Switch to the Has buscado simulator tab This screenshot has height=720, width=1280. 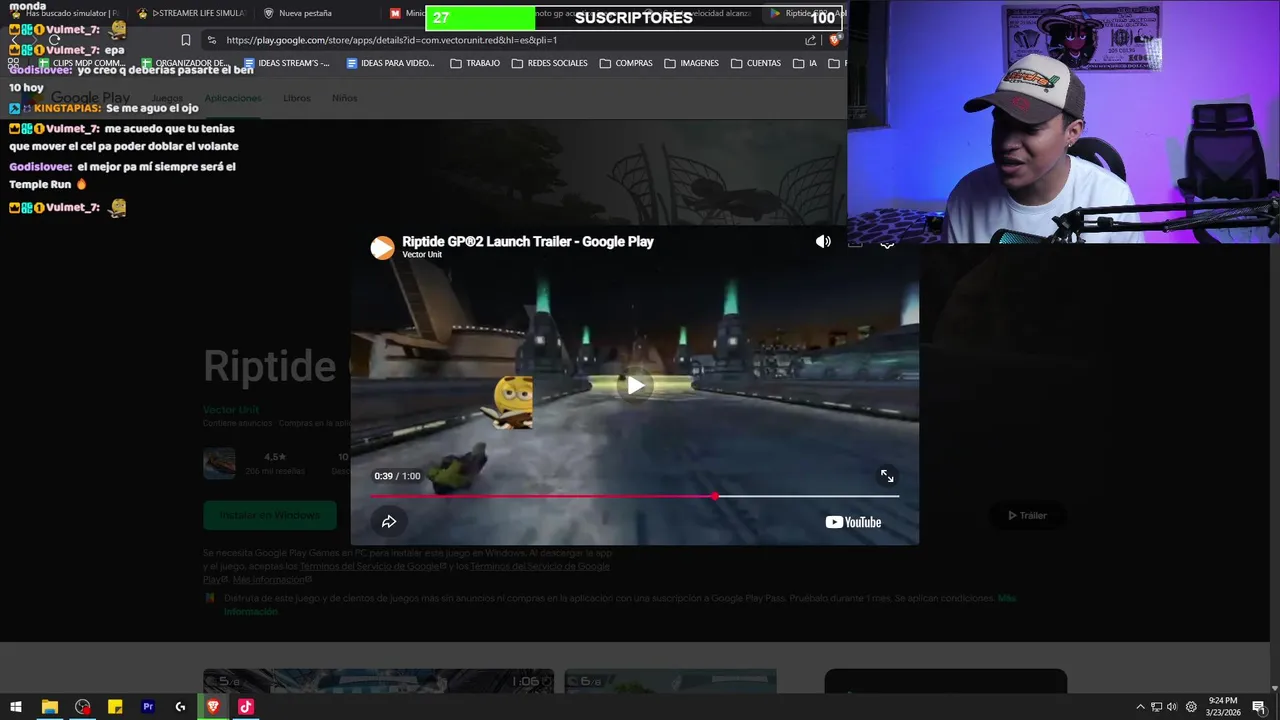point(64,13)
